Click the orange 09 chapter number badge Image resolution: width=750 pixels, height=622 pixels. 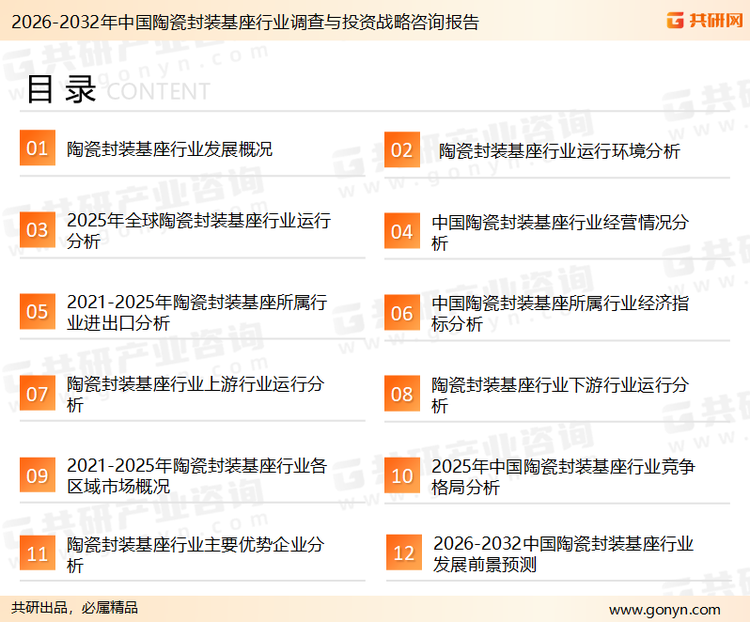37,475
